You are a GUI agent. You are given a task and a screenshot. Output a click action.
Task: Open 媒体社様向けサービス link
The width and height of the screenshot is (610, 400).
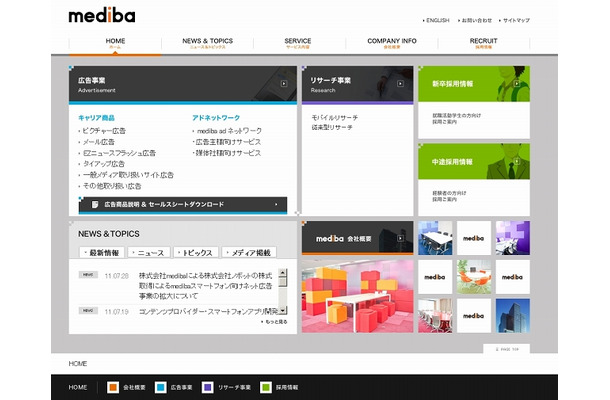click(x=228, y=153)
